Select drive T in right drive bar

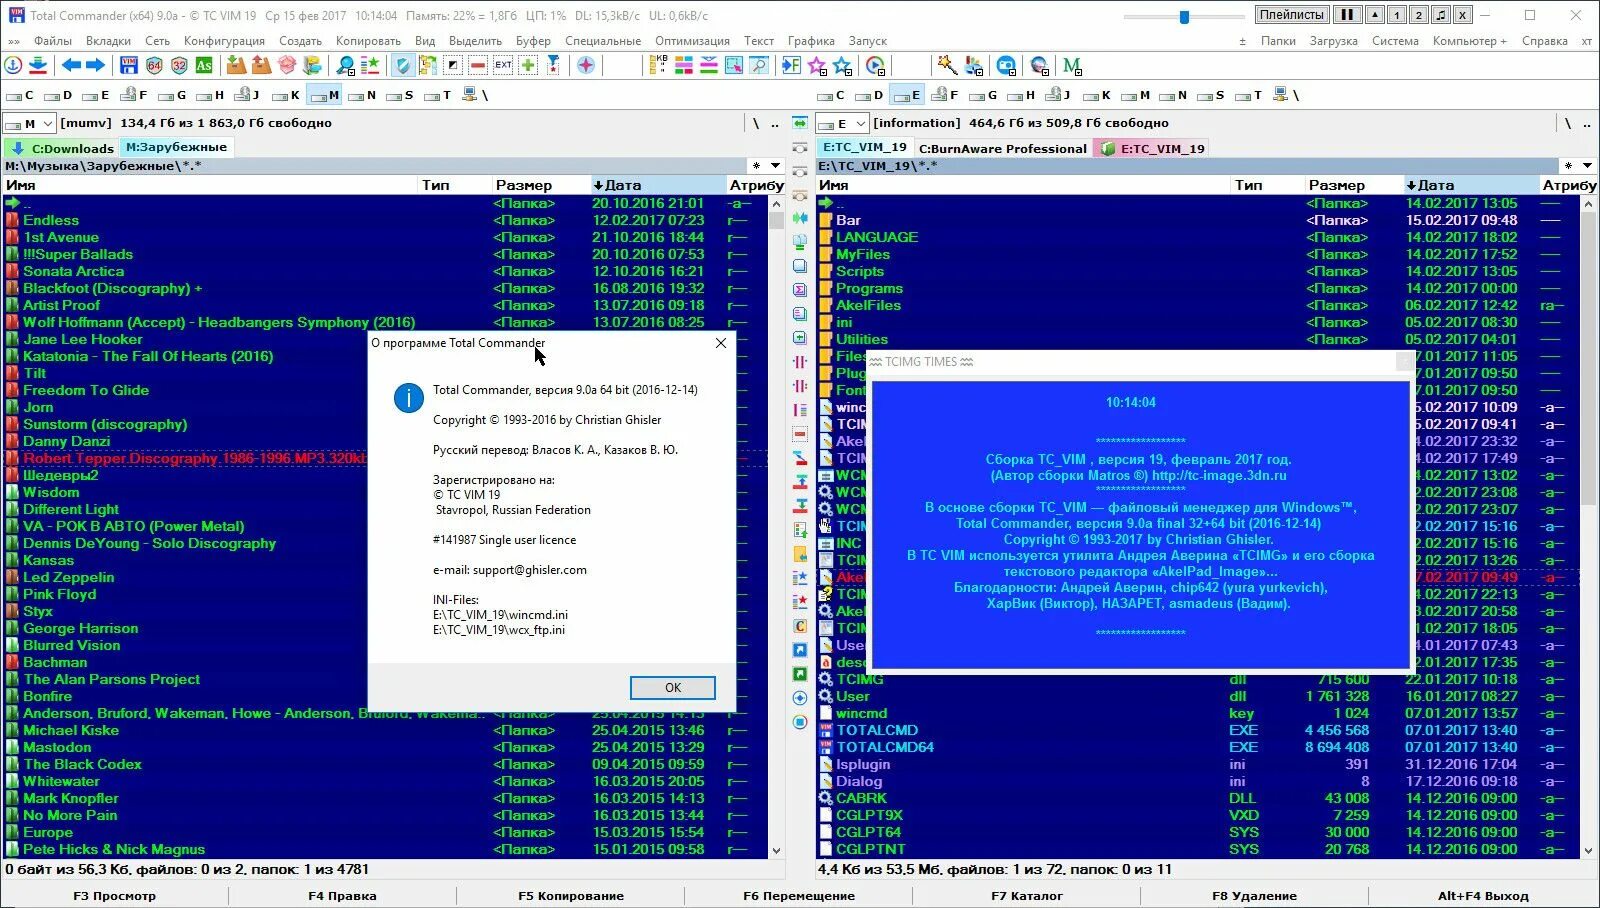click(x=1248, y=95)
